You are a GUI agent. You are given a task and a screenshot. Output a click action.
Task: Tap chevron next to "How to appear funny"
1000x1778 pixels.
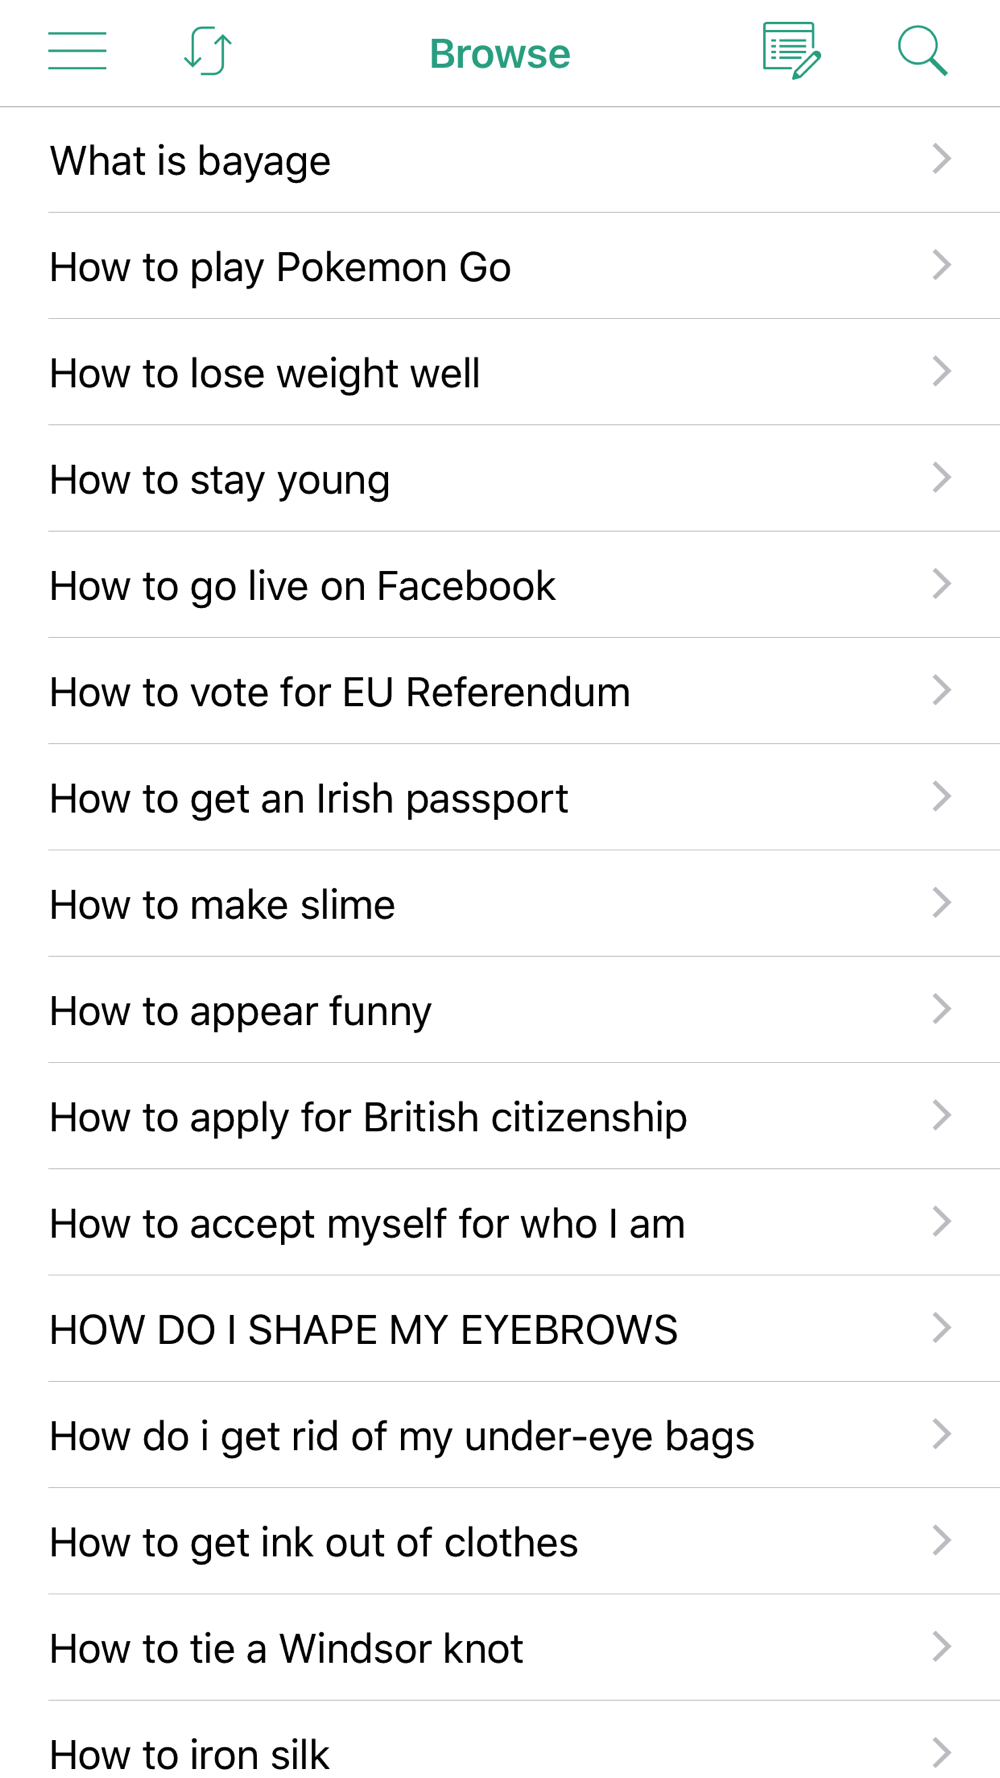coord(941,1009)
